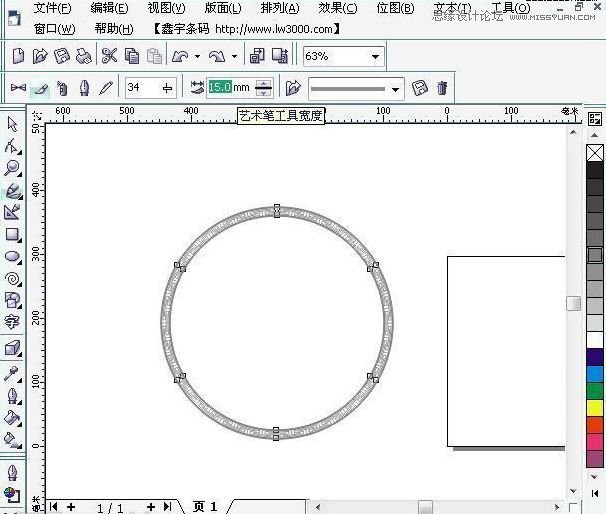Pick the yellow palette swatch
Screen dimensions: 606x514
(595, 408)
